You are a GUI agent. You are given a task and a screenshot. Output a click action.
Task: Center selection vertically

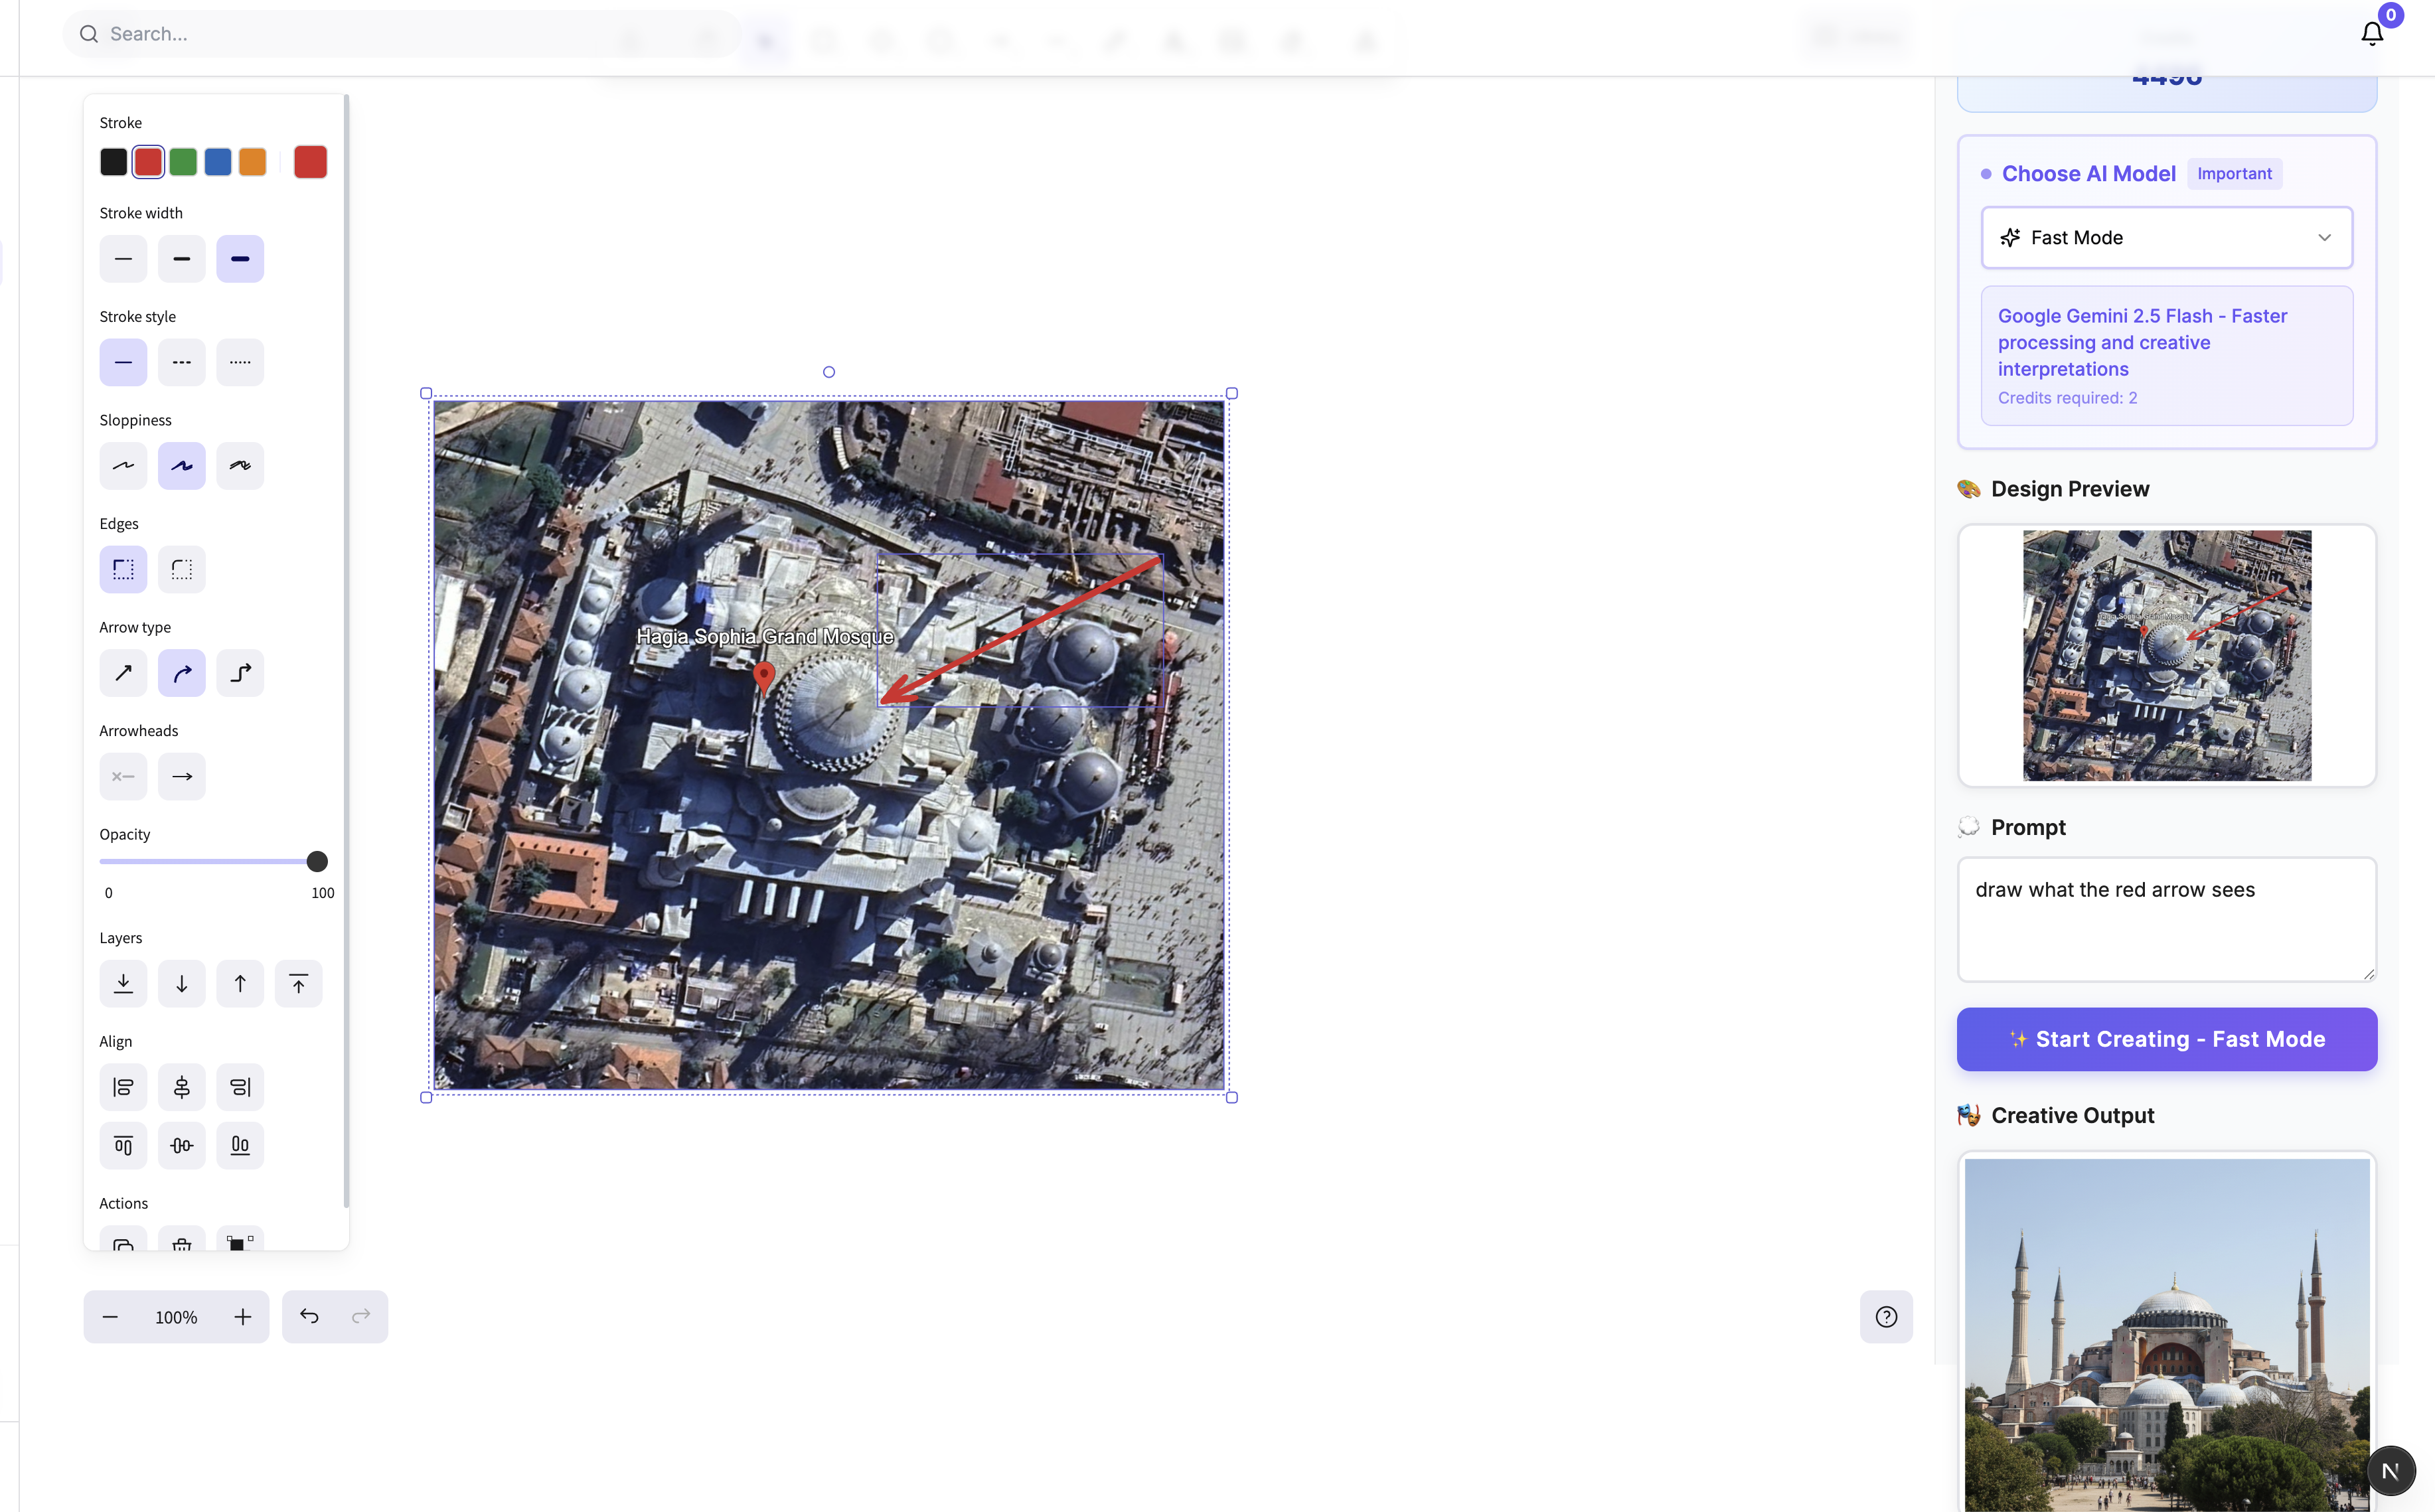181,1146
